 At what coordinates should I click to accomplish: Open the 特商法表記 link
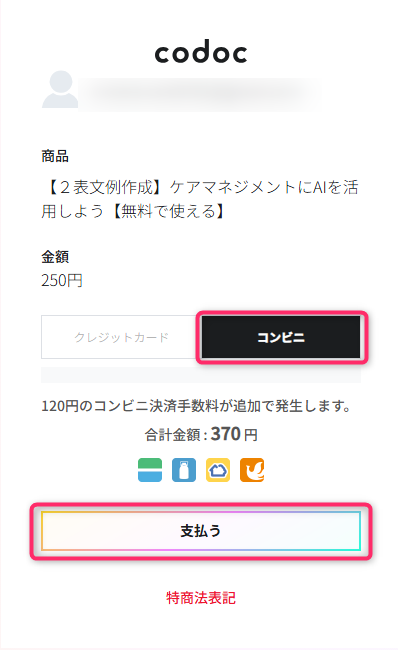(x=201, y=598)
